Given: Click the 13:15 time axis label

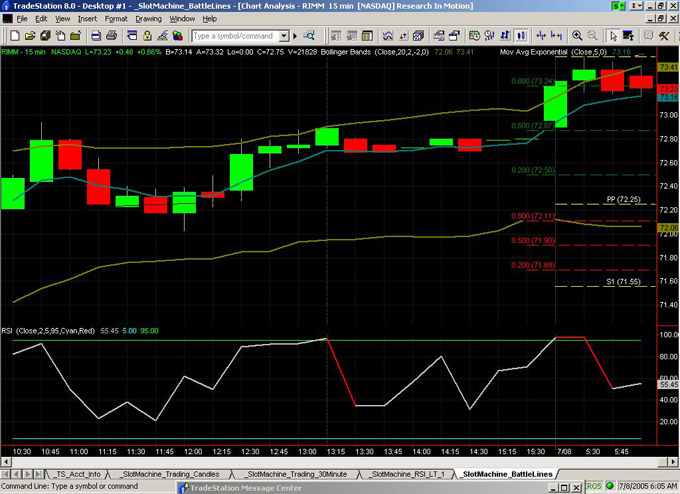Looking at the screenshot, I should click(336, 451).
